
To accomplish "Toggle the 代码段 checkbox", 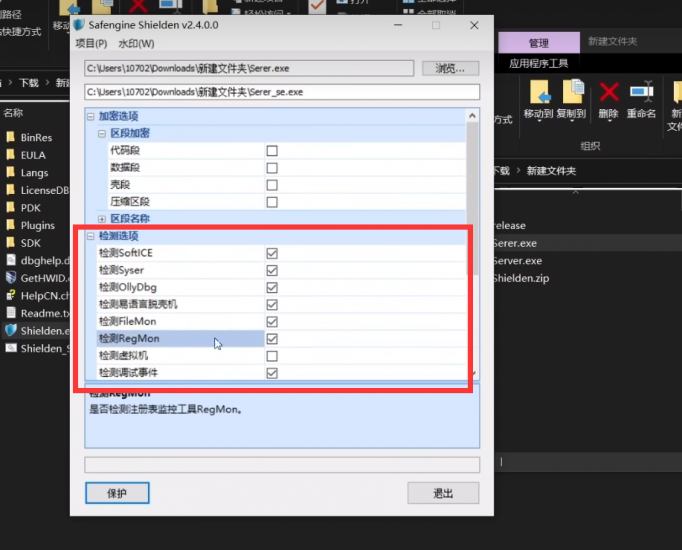I will pyautogui.click(x=272, y=151).
